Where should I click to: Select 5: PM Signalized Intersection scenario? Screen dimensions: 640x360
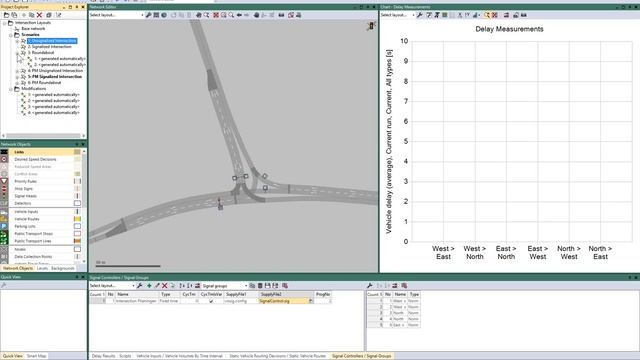coord(55,77)
